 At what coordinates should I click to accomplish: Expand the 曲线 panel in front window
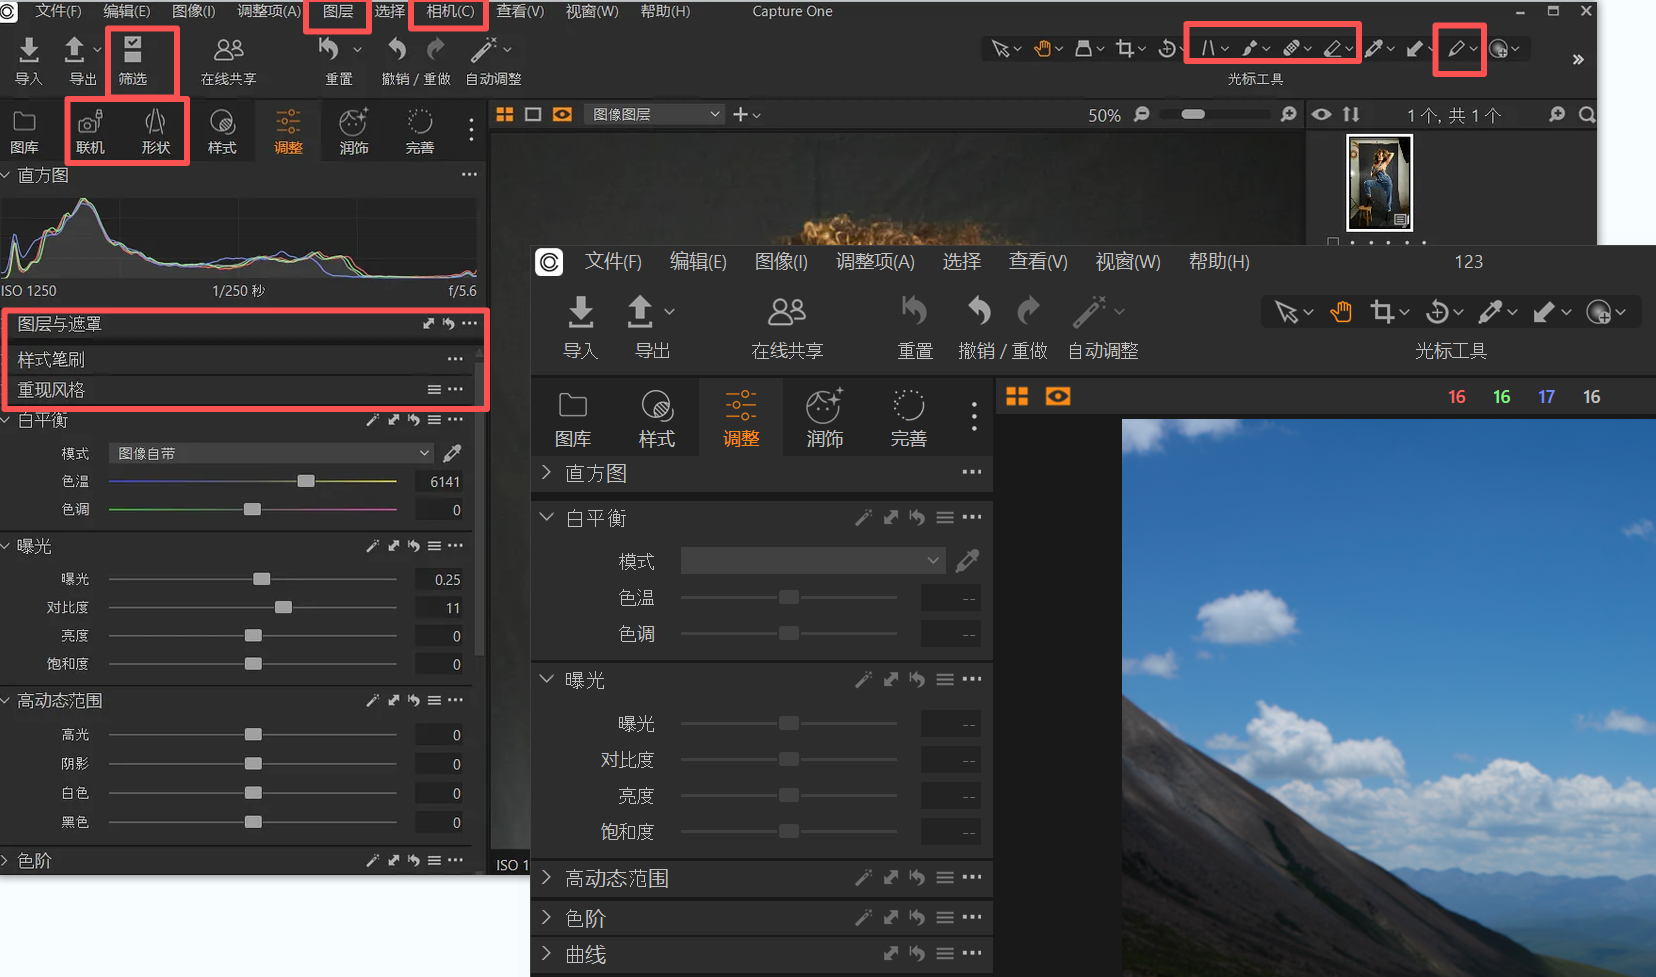(x=547, y=953)
